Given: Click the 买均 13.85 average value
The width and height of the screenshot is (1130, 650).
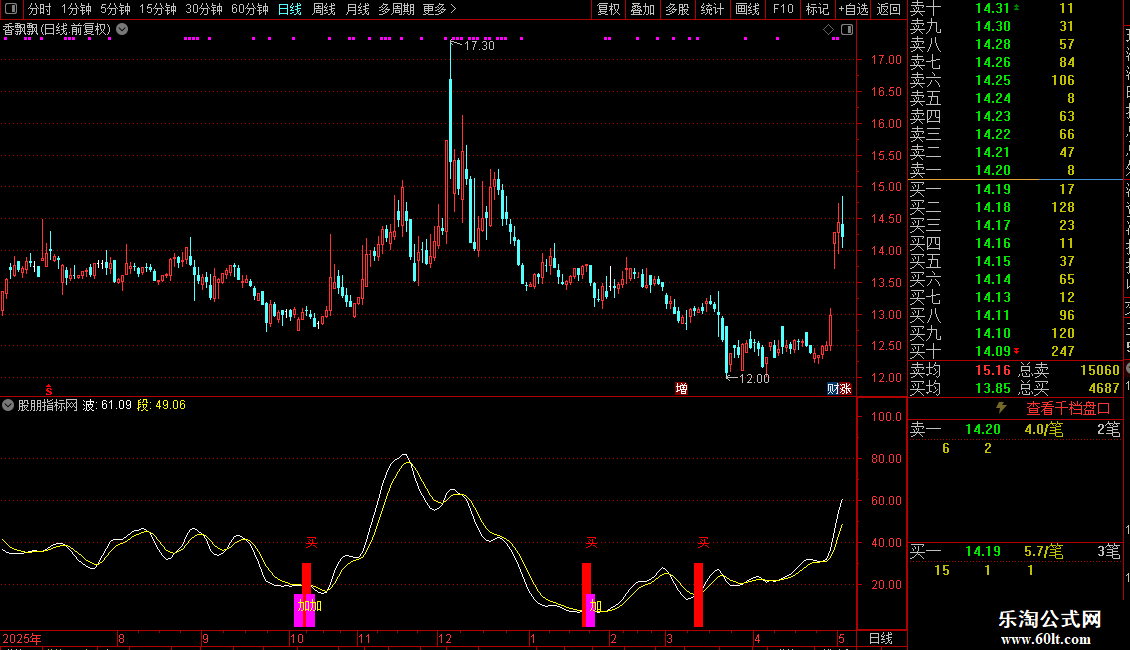Looking at the screenshot, I should (992, 388).
